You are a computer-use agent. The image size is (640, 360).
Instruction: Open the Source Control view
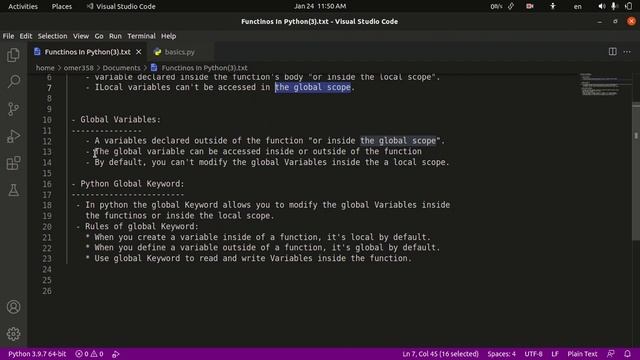(13, 109)
